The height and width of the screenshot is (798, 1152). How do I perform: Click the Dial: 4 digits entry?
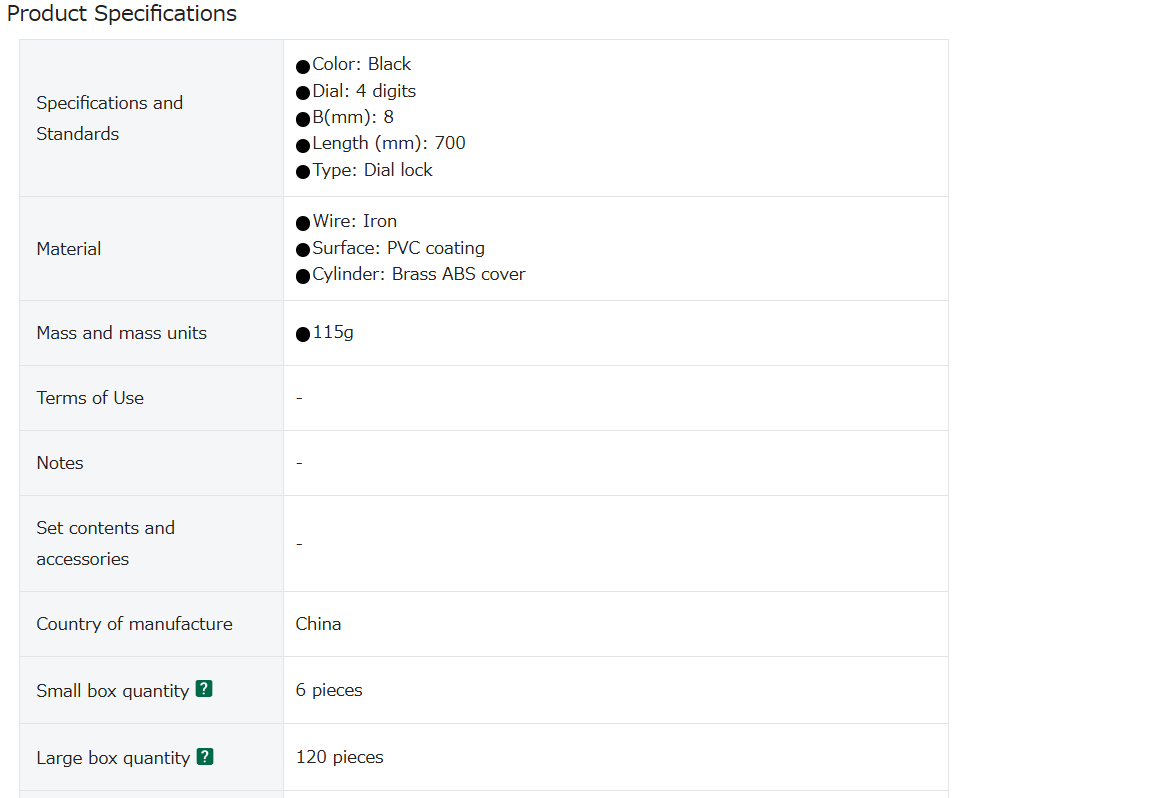coord(356,91)
